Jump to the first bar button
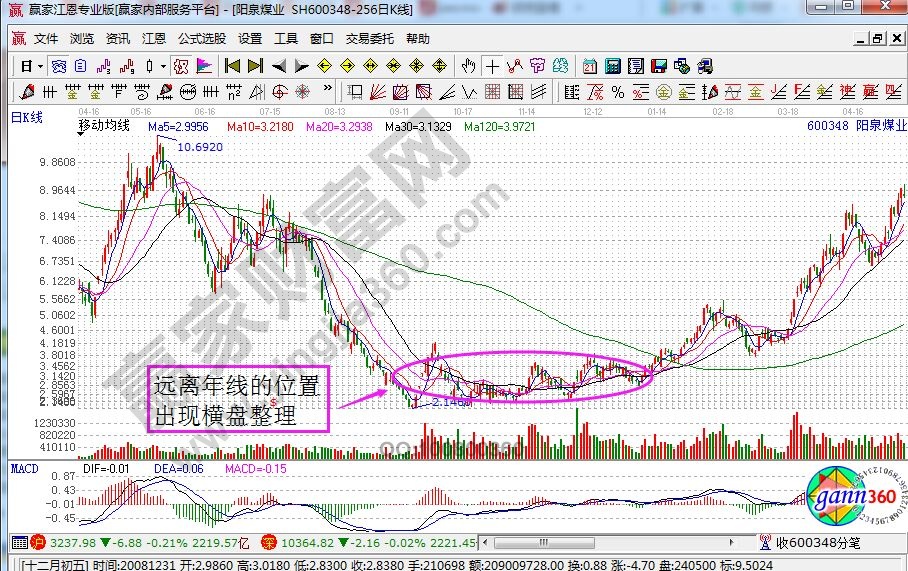The image size is (908, 571). point(232,67)
